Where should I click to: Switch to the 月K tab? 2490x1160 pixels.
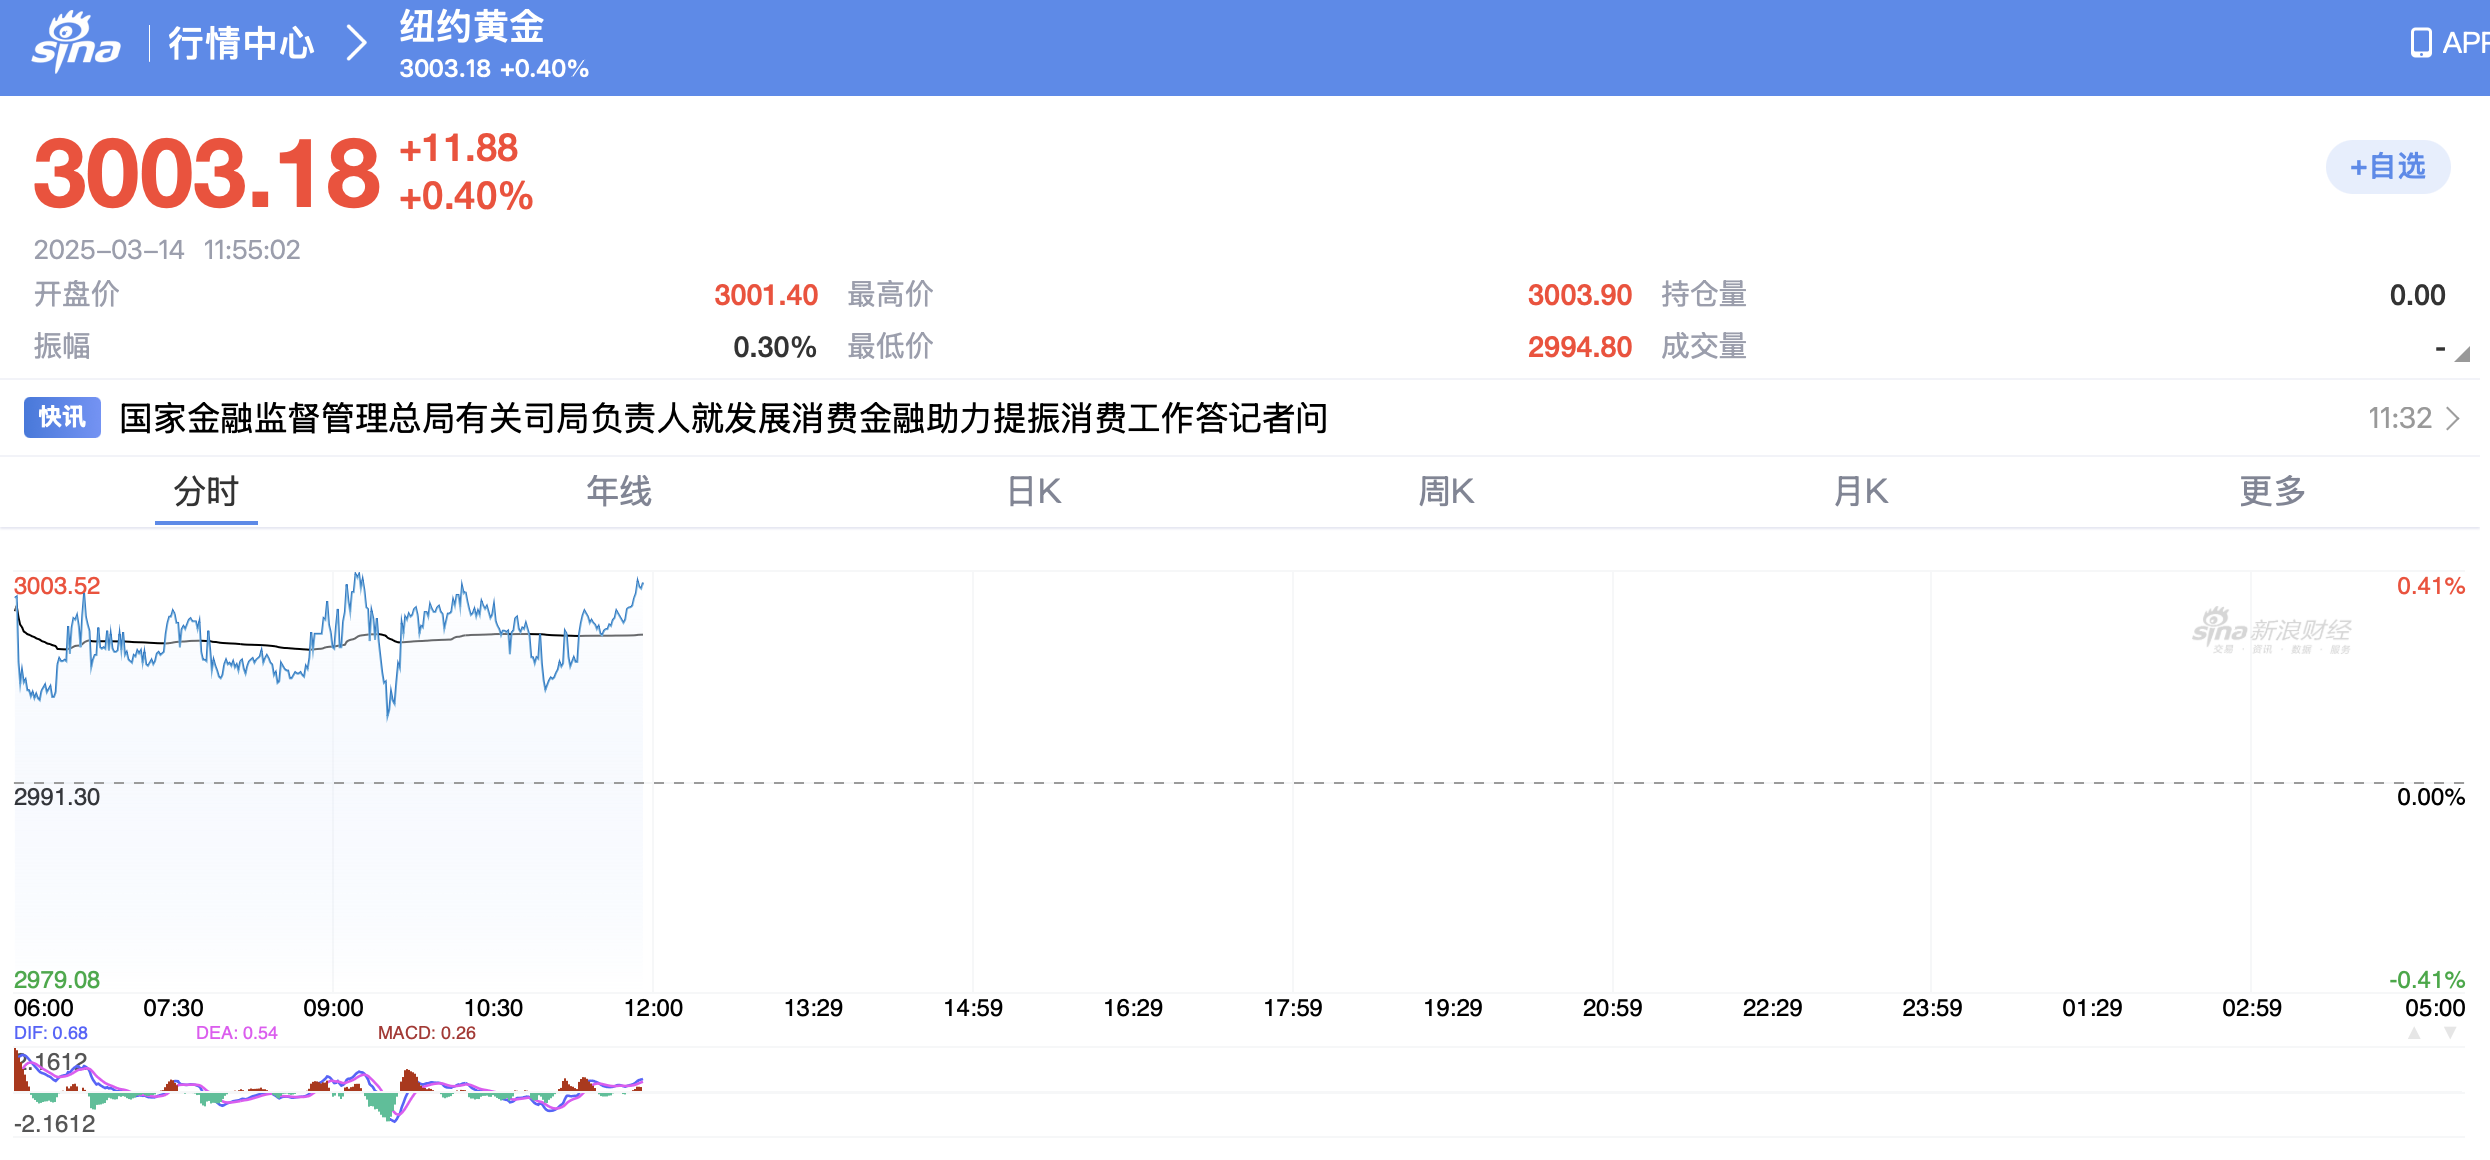pyautogui.click(x=1861, y=491)
